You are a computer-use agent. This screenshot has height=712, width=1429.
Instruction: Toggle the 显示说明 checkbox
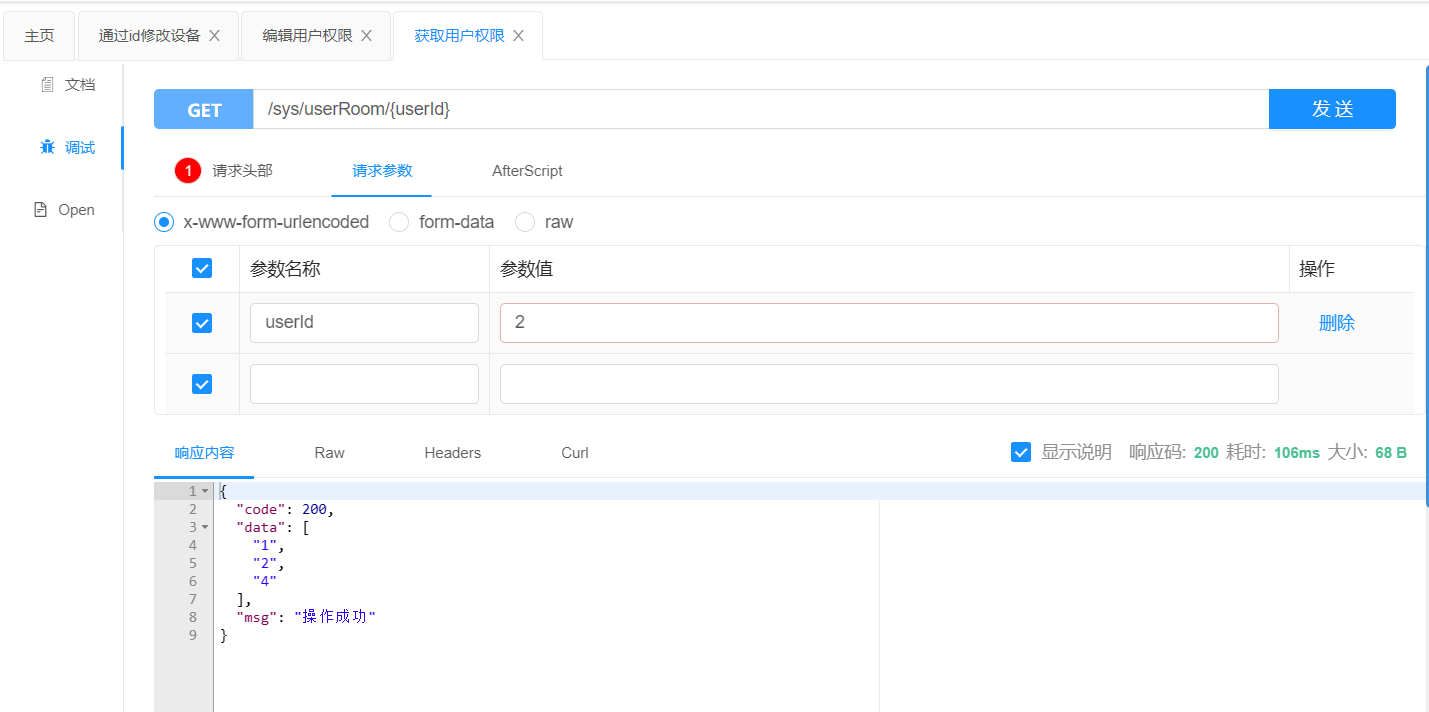pos(1021,451)
